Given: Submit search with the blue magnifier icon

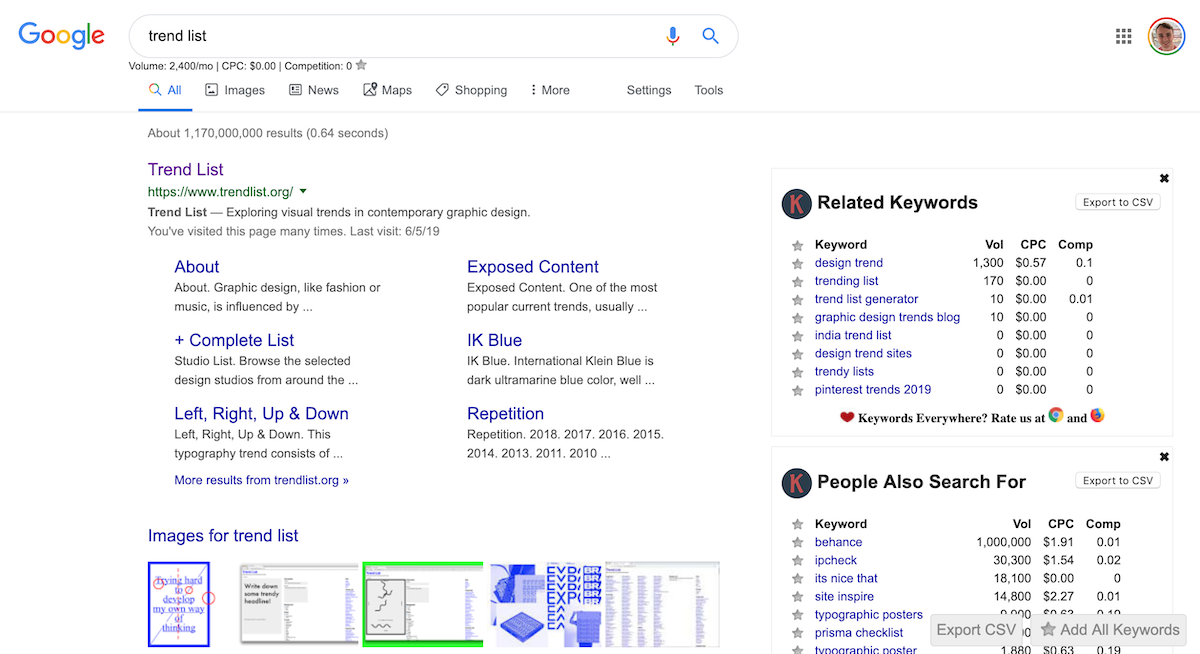Looking at the screenshot, I should [711, 36].
